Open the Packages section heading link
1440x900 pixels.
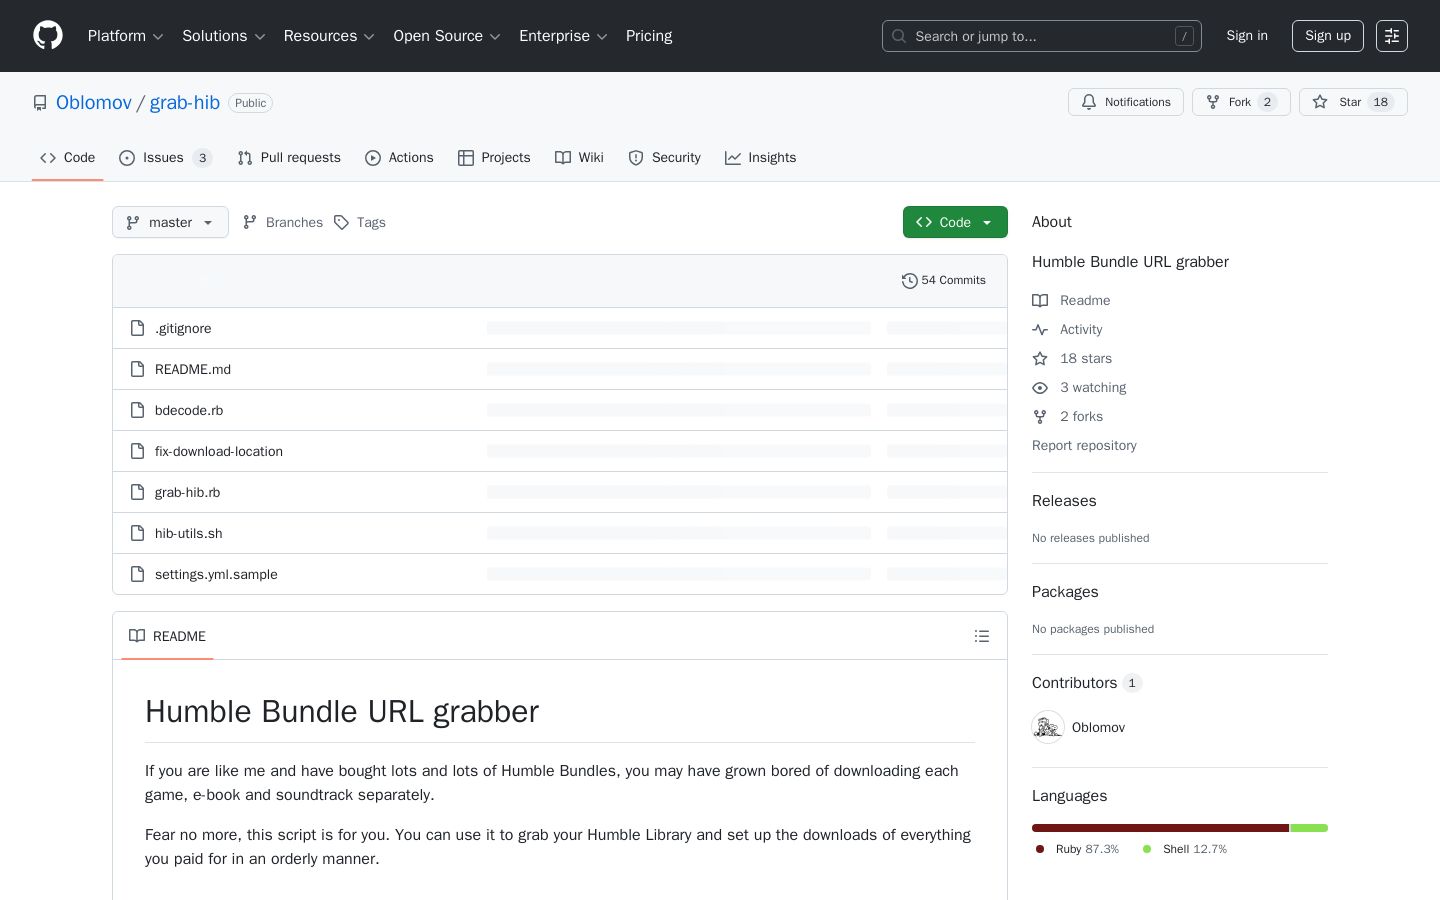click(1065, 592)
